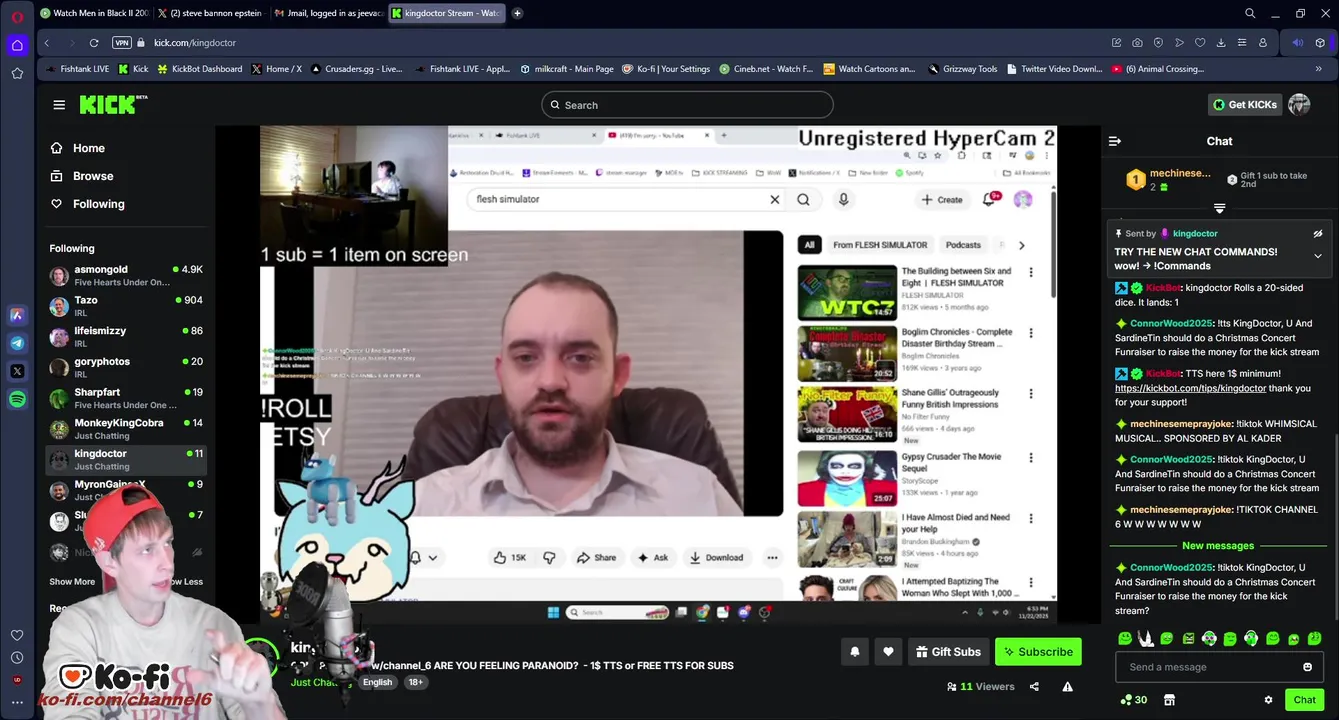1339x720 pixels.
Task: Expand the pinned message chevron
Action: click(x=1318, y=256)
